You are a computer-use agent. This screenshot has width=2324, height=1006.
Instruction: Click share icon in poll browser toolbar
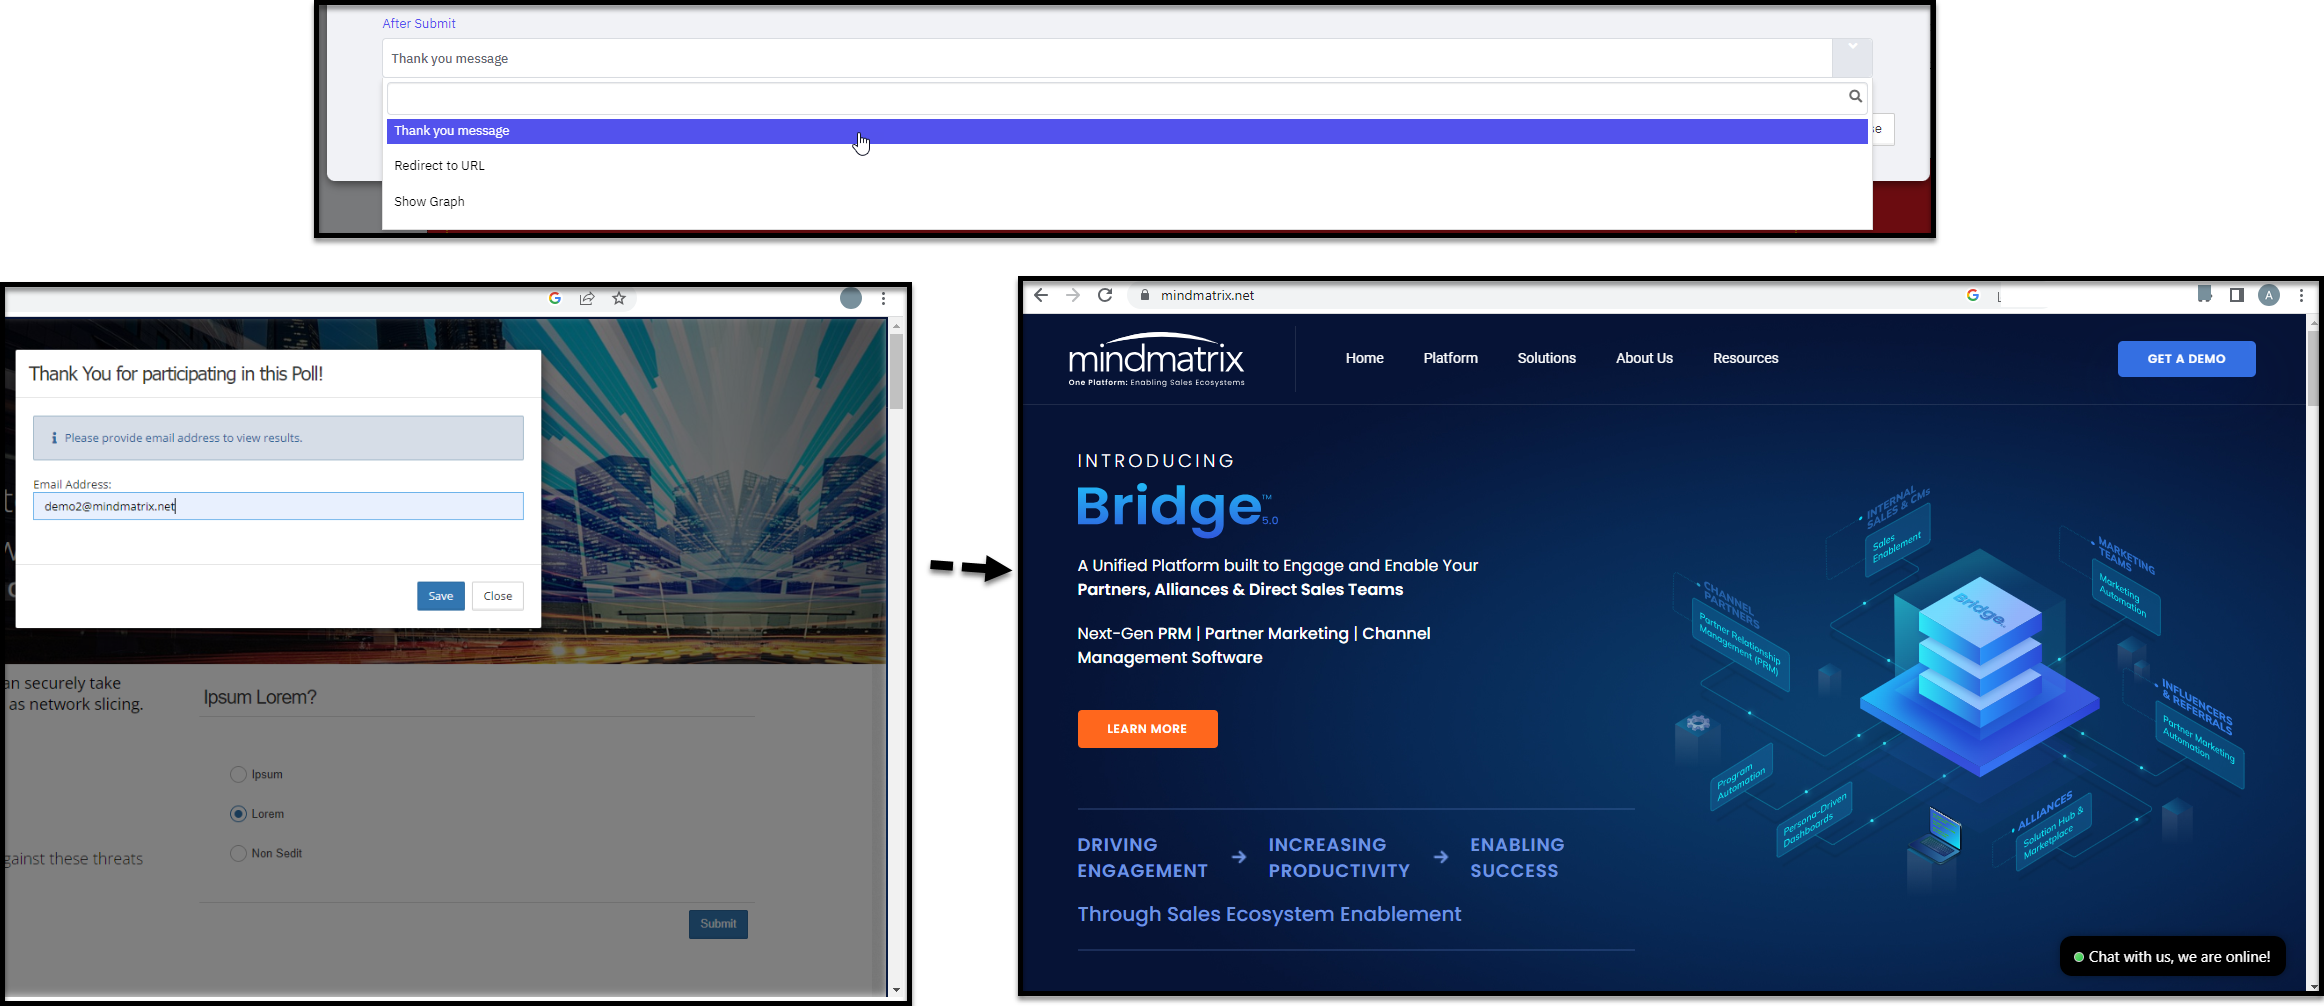(587, 298)
